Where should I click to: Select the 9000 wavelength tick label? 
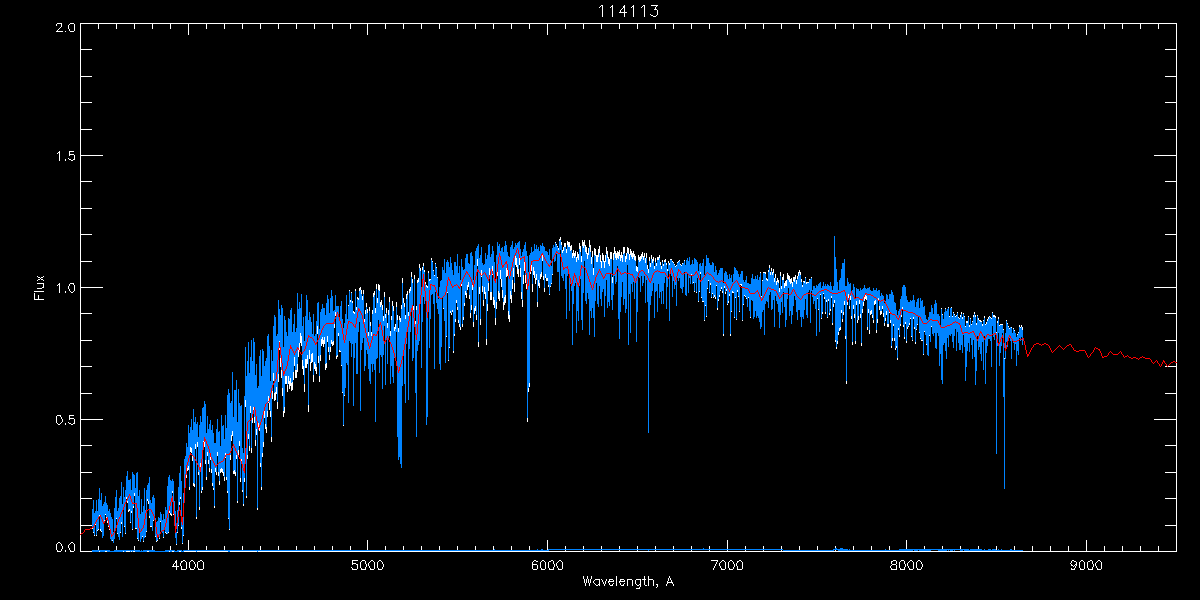(1086, 564)
